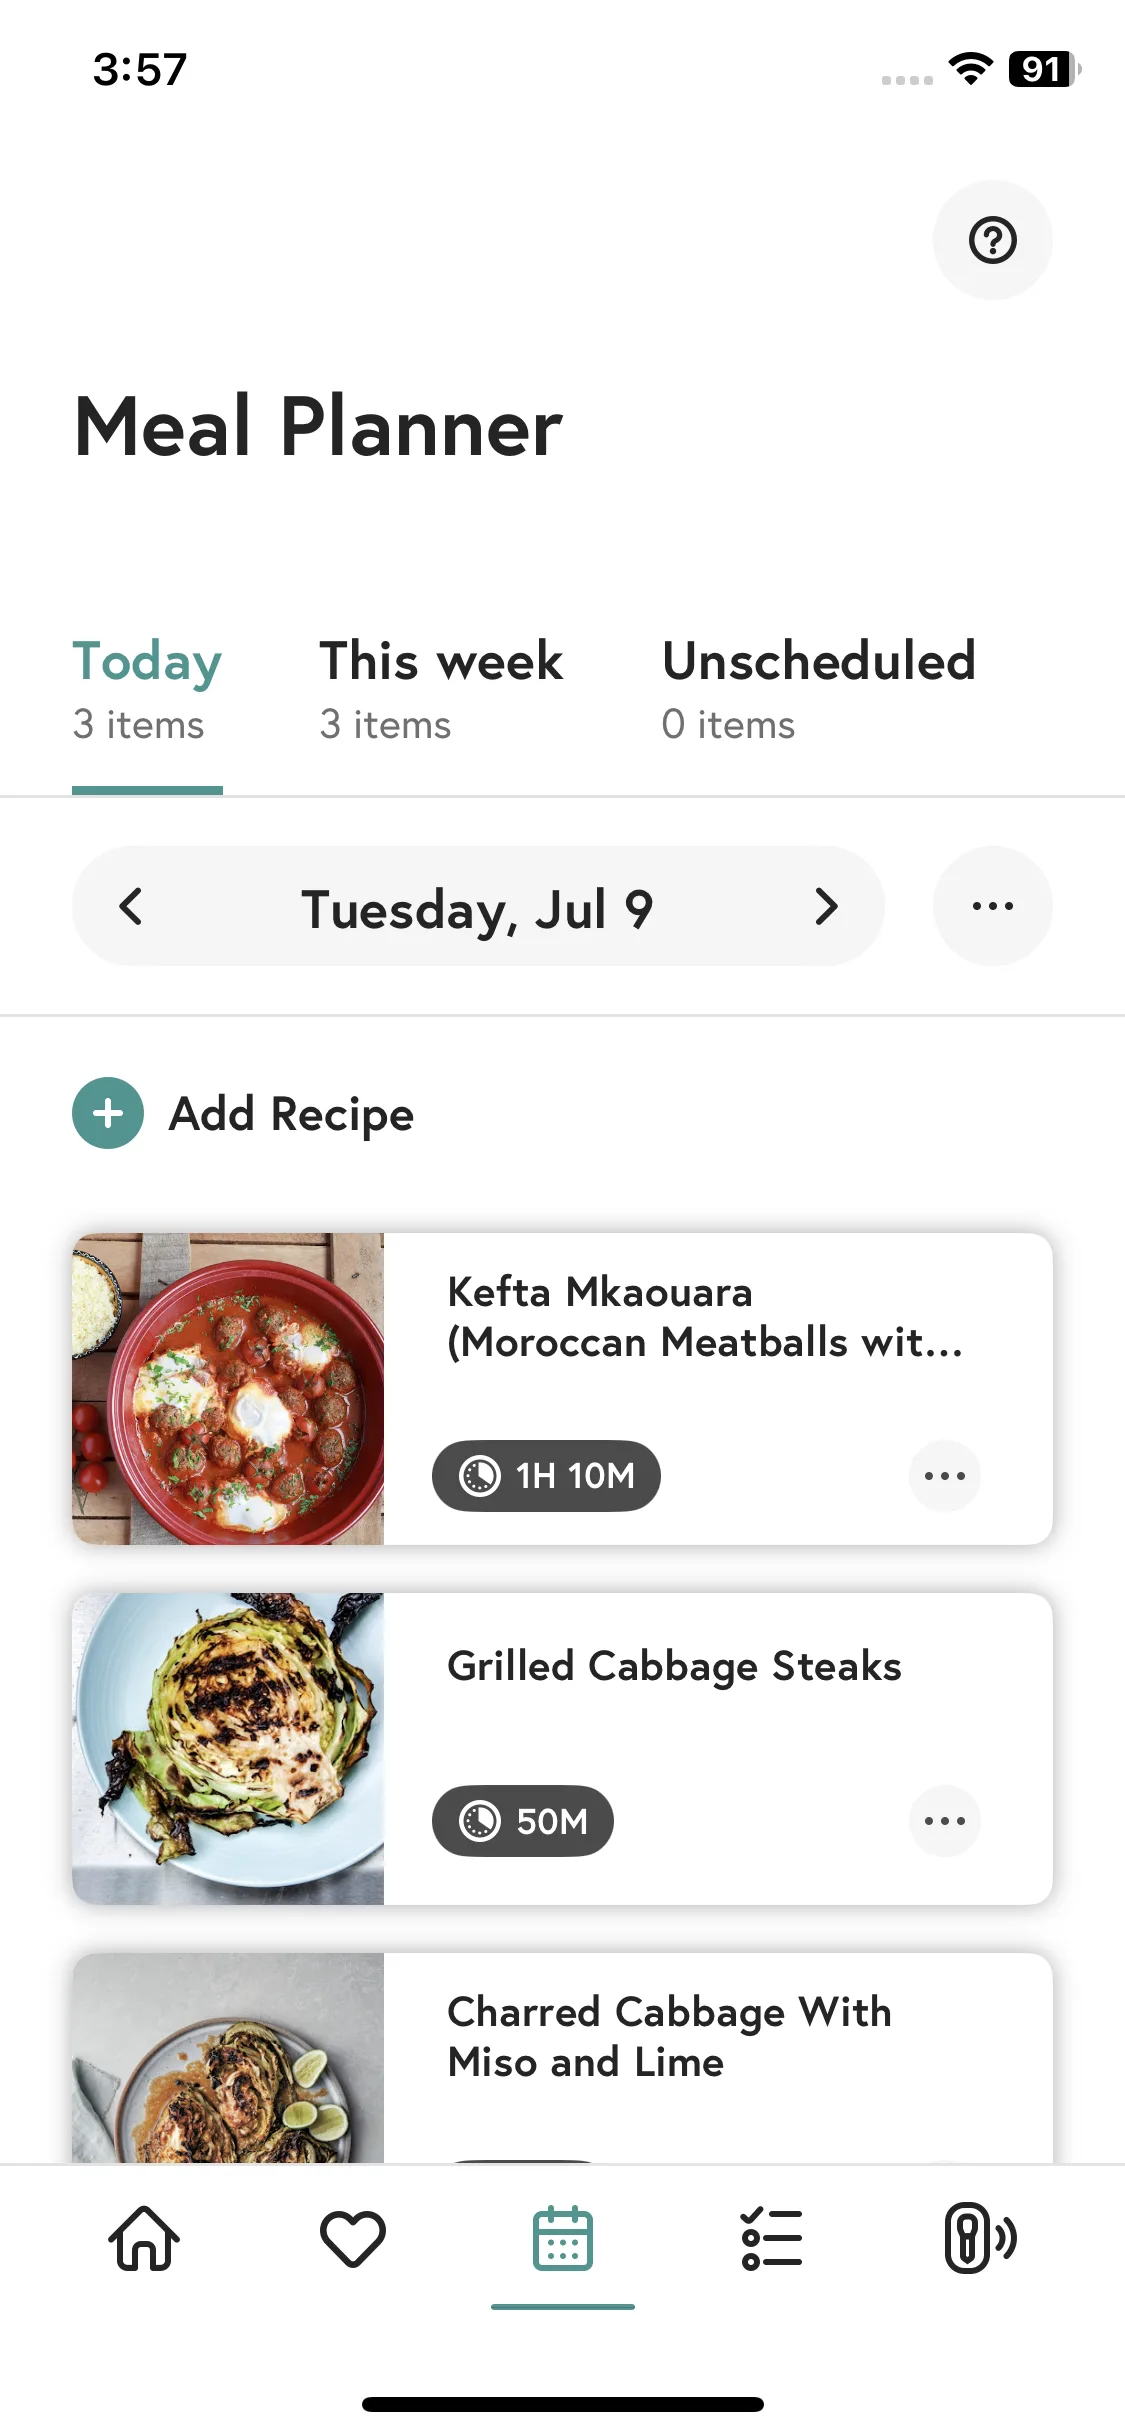The width and height of the screenshot is (1125, 2436).
Task: Open favorites heart icon
Action: 353,2238
